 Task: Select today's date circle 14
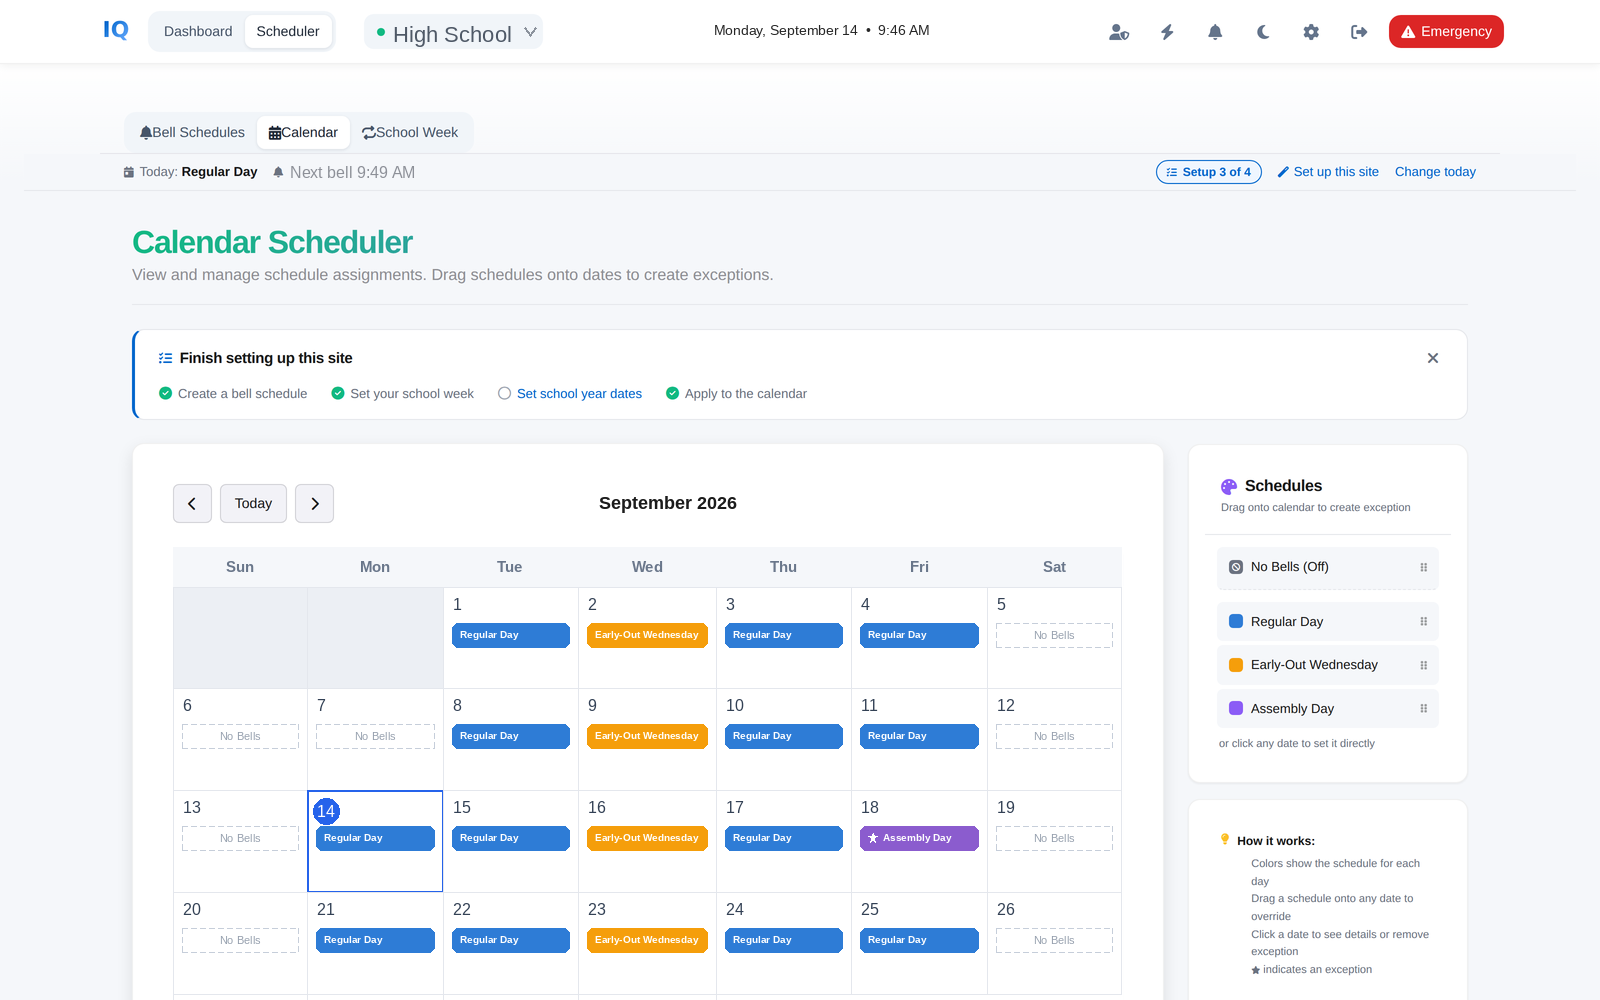(x=326, y=811)
